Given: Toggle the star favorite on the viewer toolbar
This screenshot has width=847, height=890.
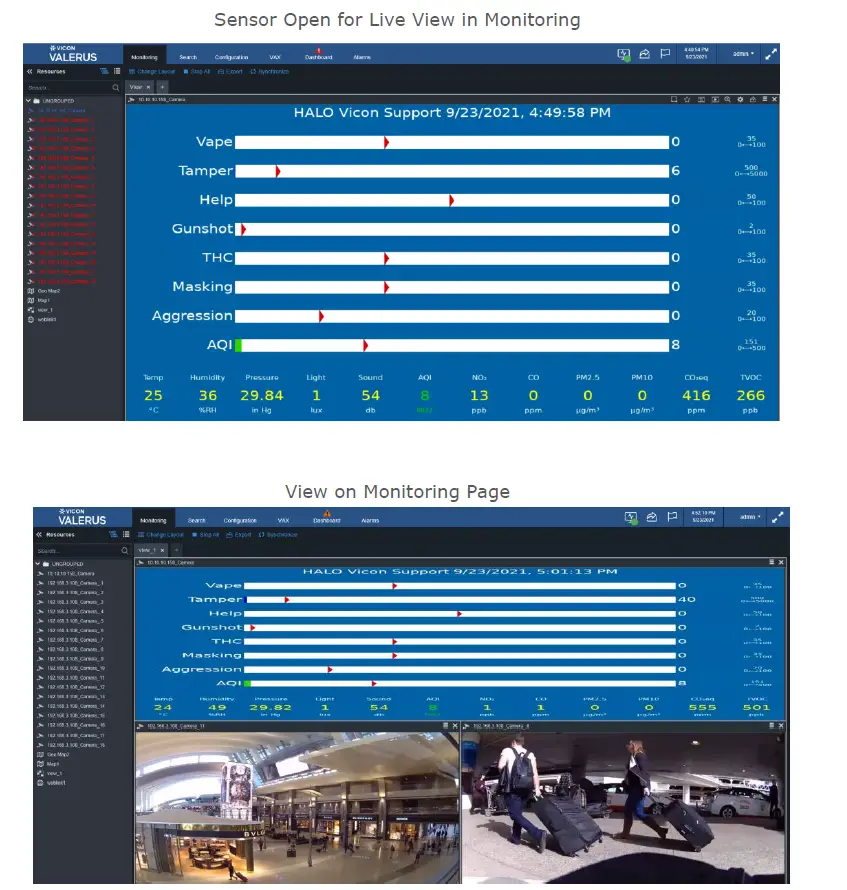Looking at the screenshot, I should pos(687,99).
